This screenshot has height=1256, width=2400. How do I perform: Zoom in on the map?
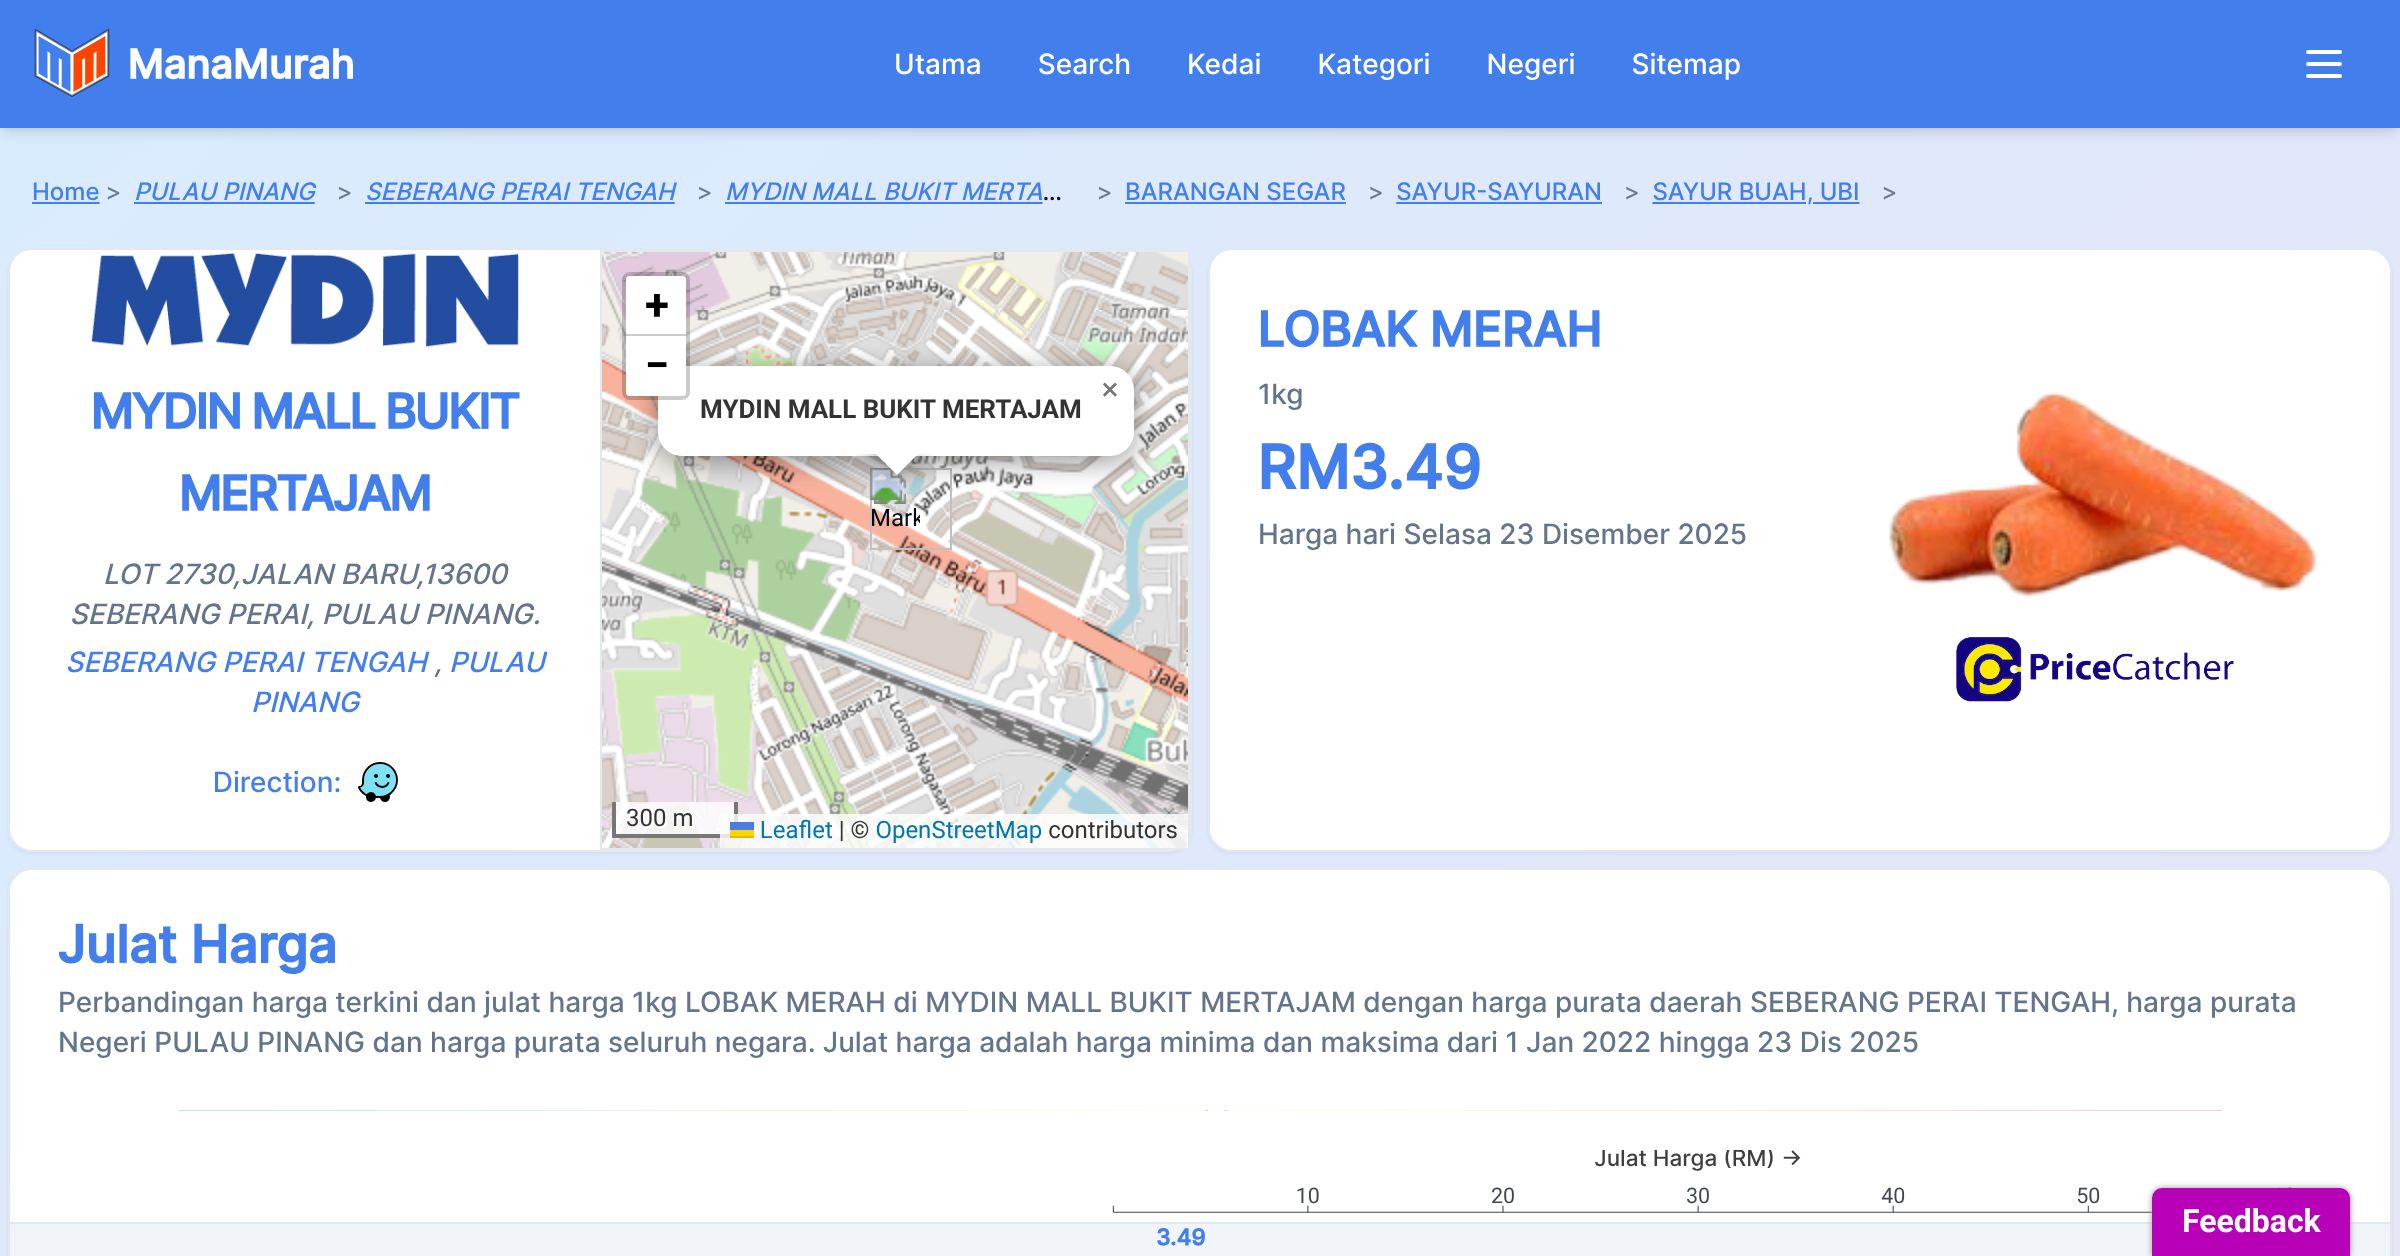[656, 305]
